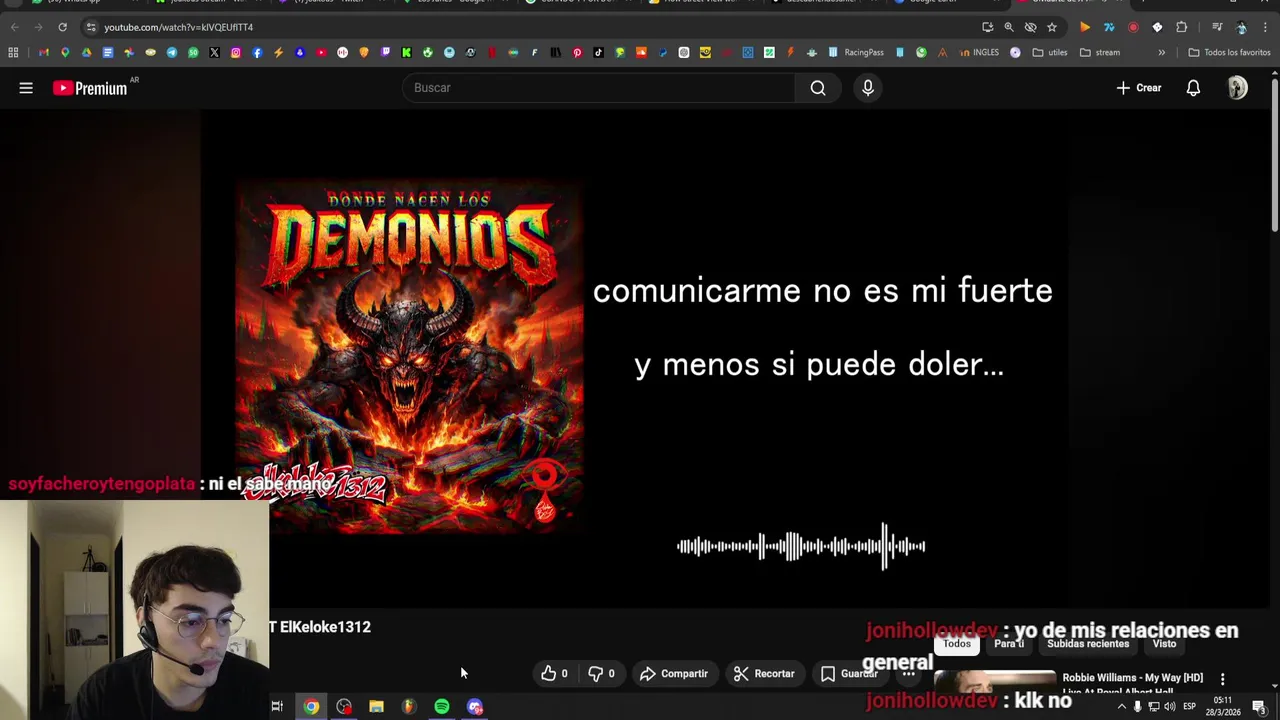
Task: Open File Explorer from the taskbar
Action: coord(376,707)
